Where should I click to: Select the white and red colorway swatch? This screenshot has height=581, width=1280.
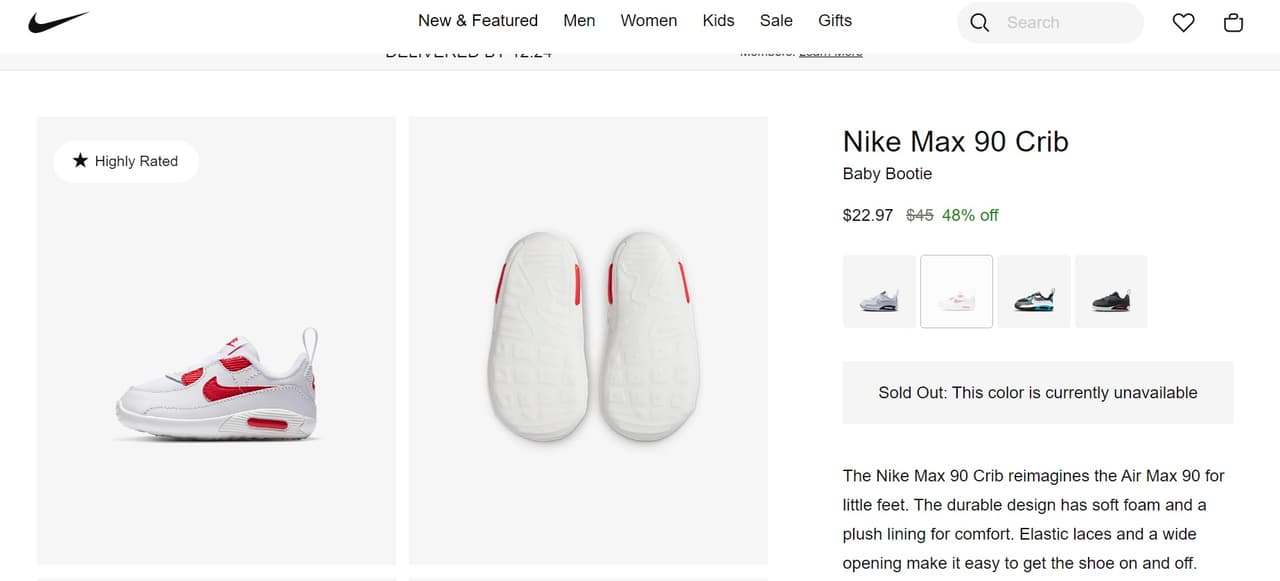coord(956,291)
